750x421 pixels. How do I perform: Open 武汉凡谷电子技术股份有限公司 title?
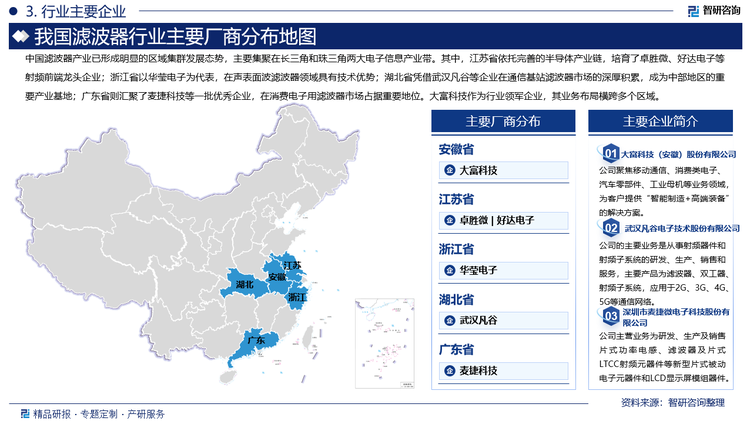click(x=682, y=229)
